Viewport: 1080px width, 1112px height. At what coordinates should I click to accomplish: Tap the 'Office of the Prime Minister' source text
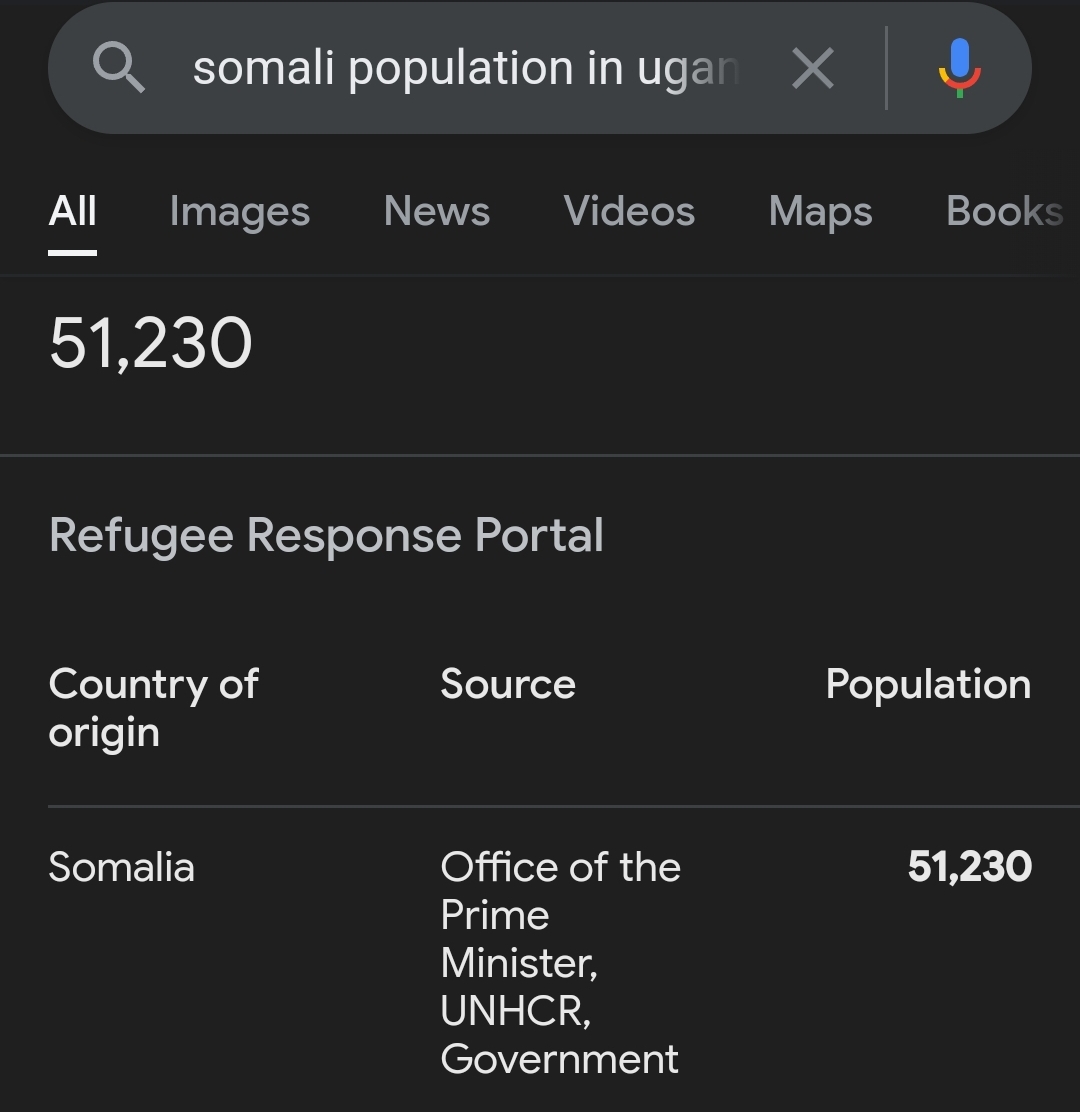[560, 915]
